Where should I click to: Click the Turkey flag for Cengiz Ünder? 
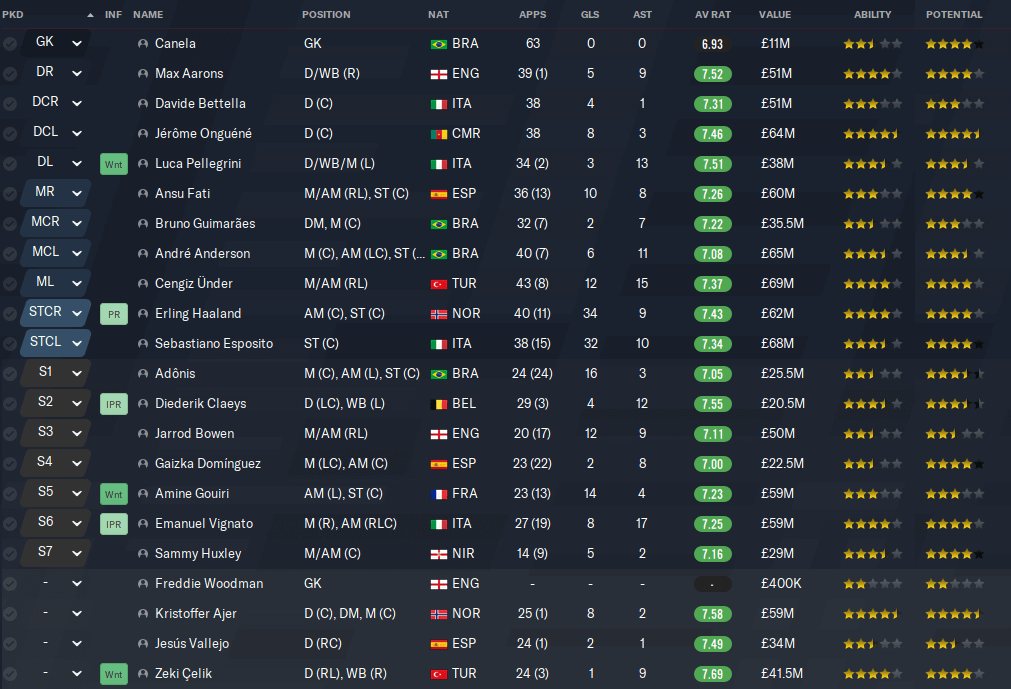coord(438,284)
